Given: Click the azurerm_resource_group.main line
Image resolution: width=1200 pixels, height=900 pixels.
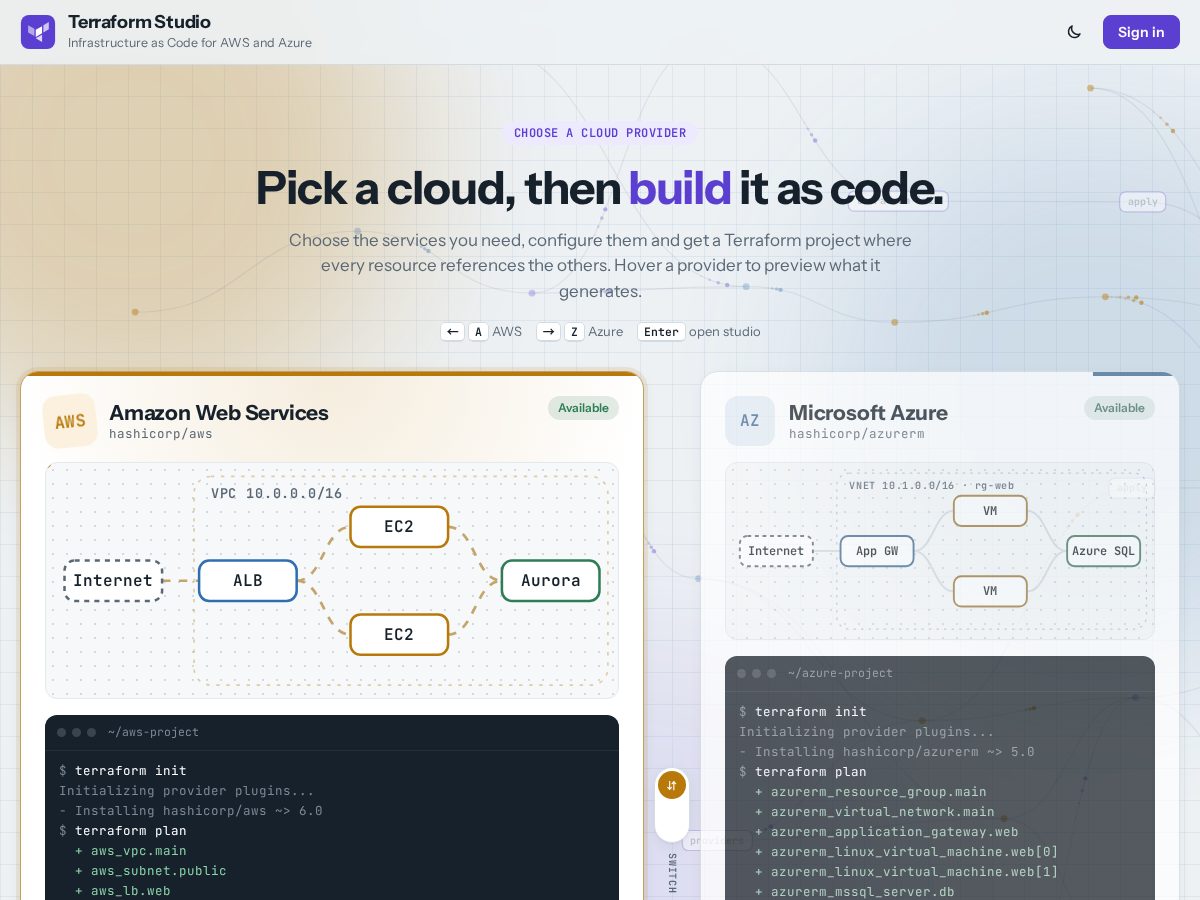Looking at the screenshot, I should [x=871, y=792].
